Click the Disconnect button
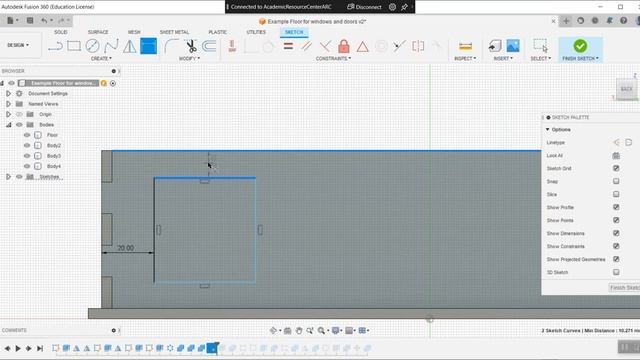Viewport: 640px width, 360px height. tap(364, 7)
